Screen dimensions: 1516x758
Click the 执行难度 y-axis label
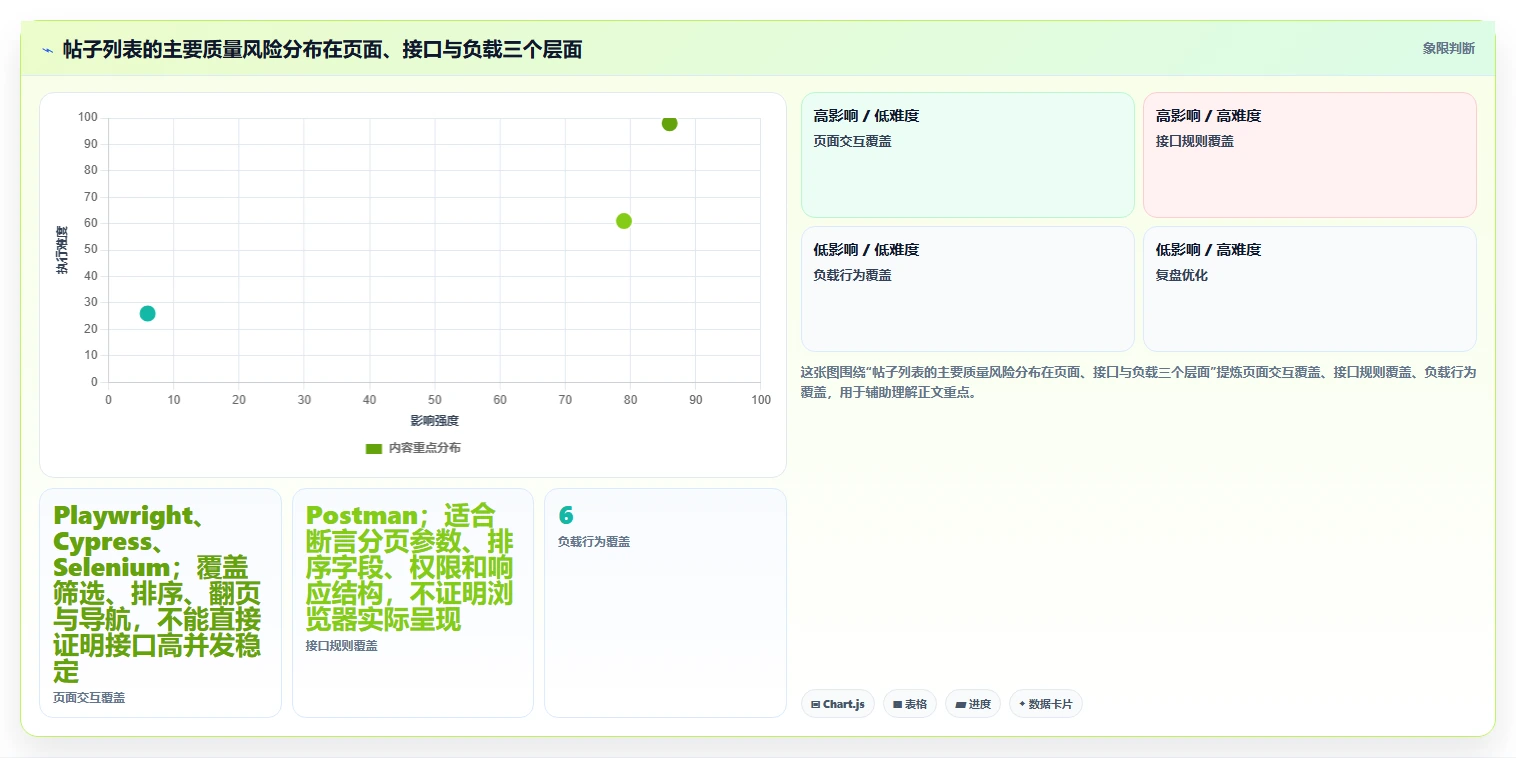[x=62, y=250]
